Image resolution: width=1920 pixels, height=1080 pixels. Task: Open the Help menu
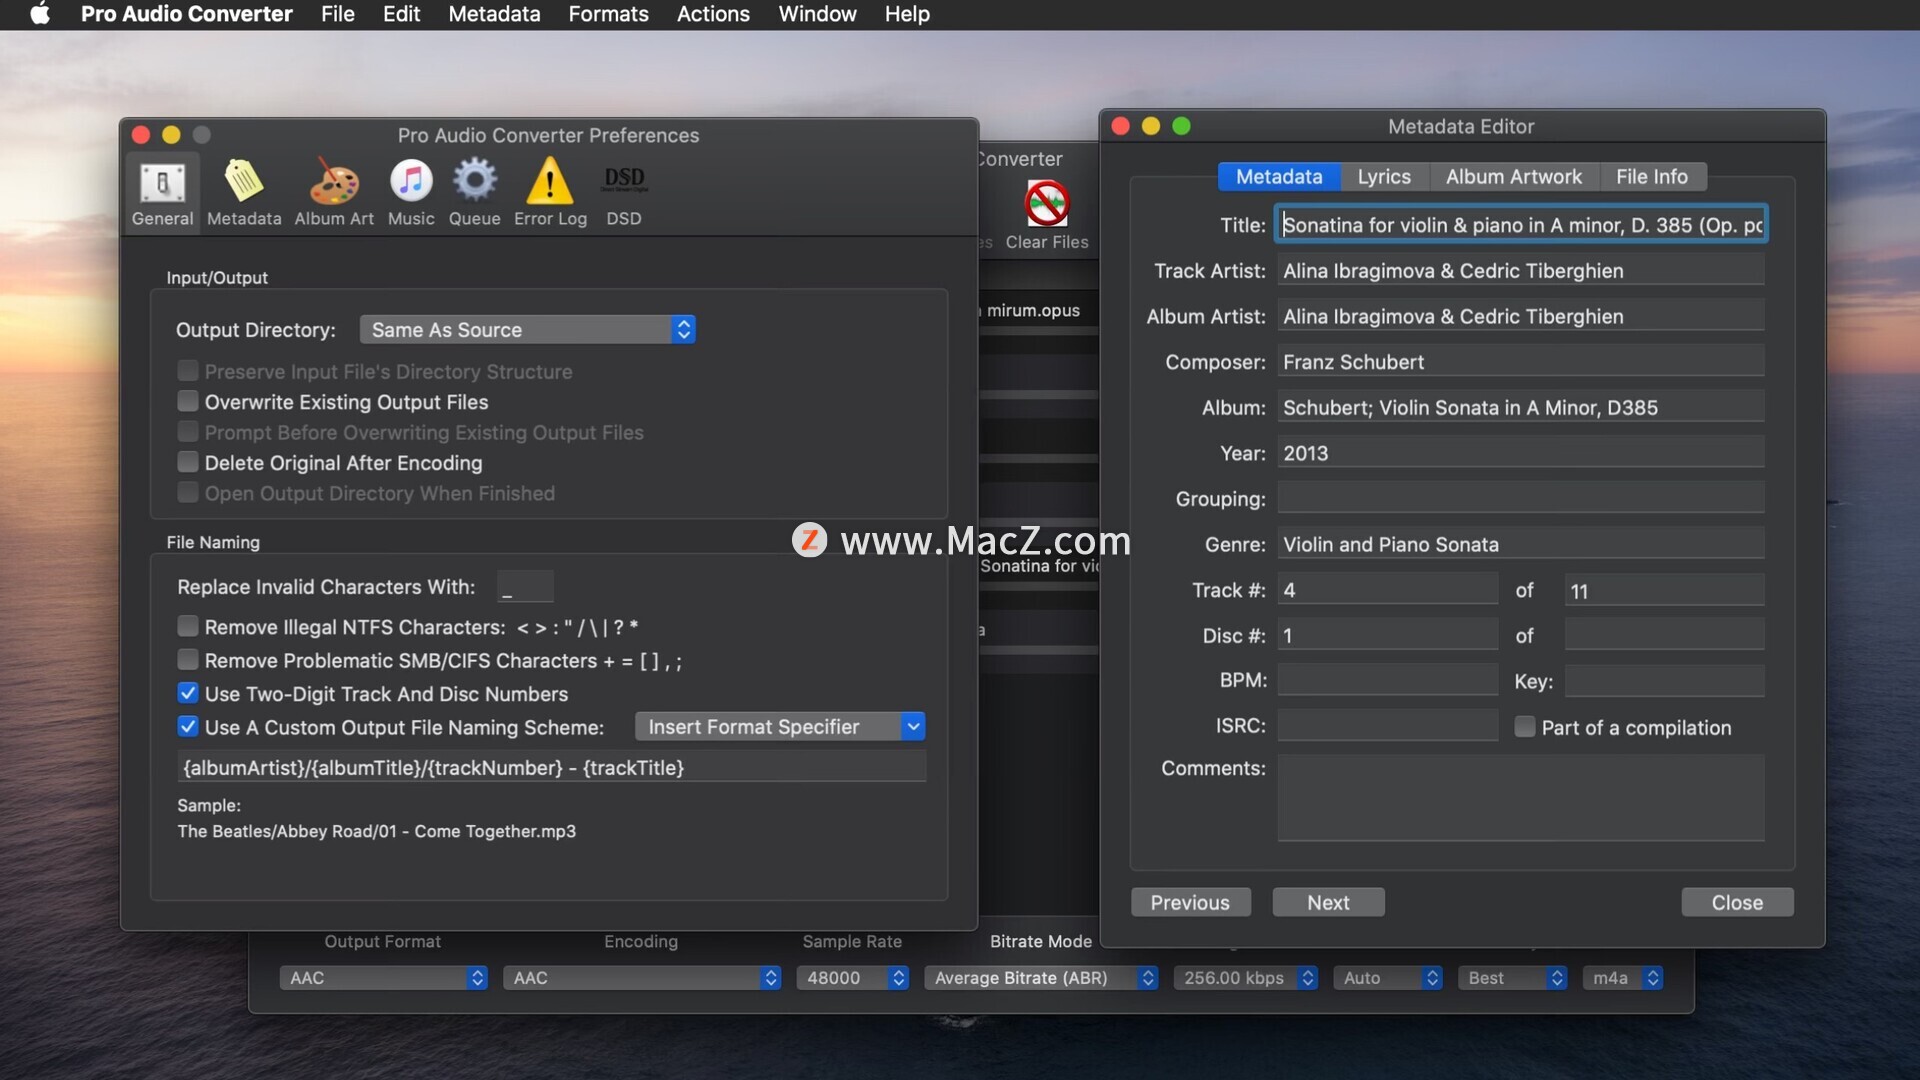click(x=907, y=14)
